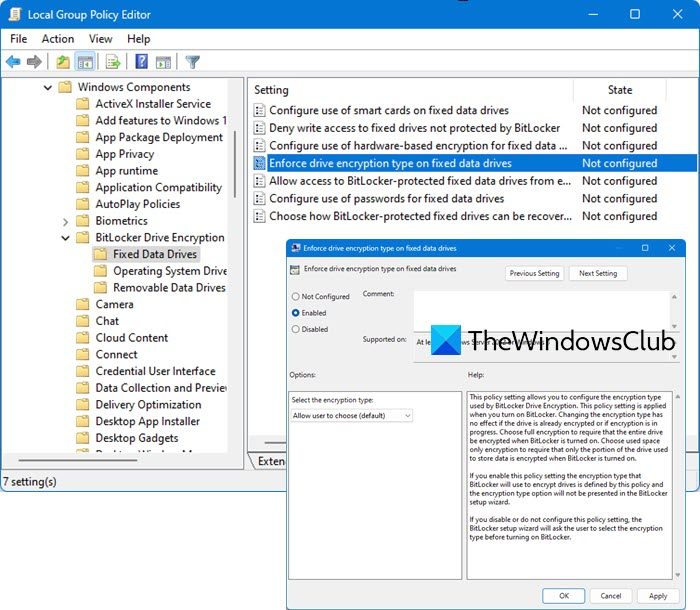The height and width of the screenshot is (610, 700).
Task: Click the Export List toolbar icon
Action: pyautogui.click(x=113, y=62)
